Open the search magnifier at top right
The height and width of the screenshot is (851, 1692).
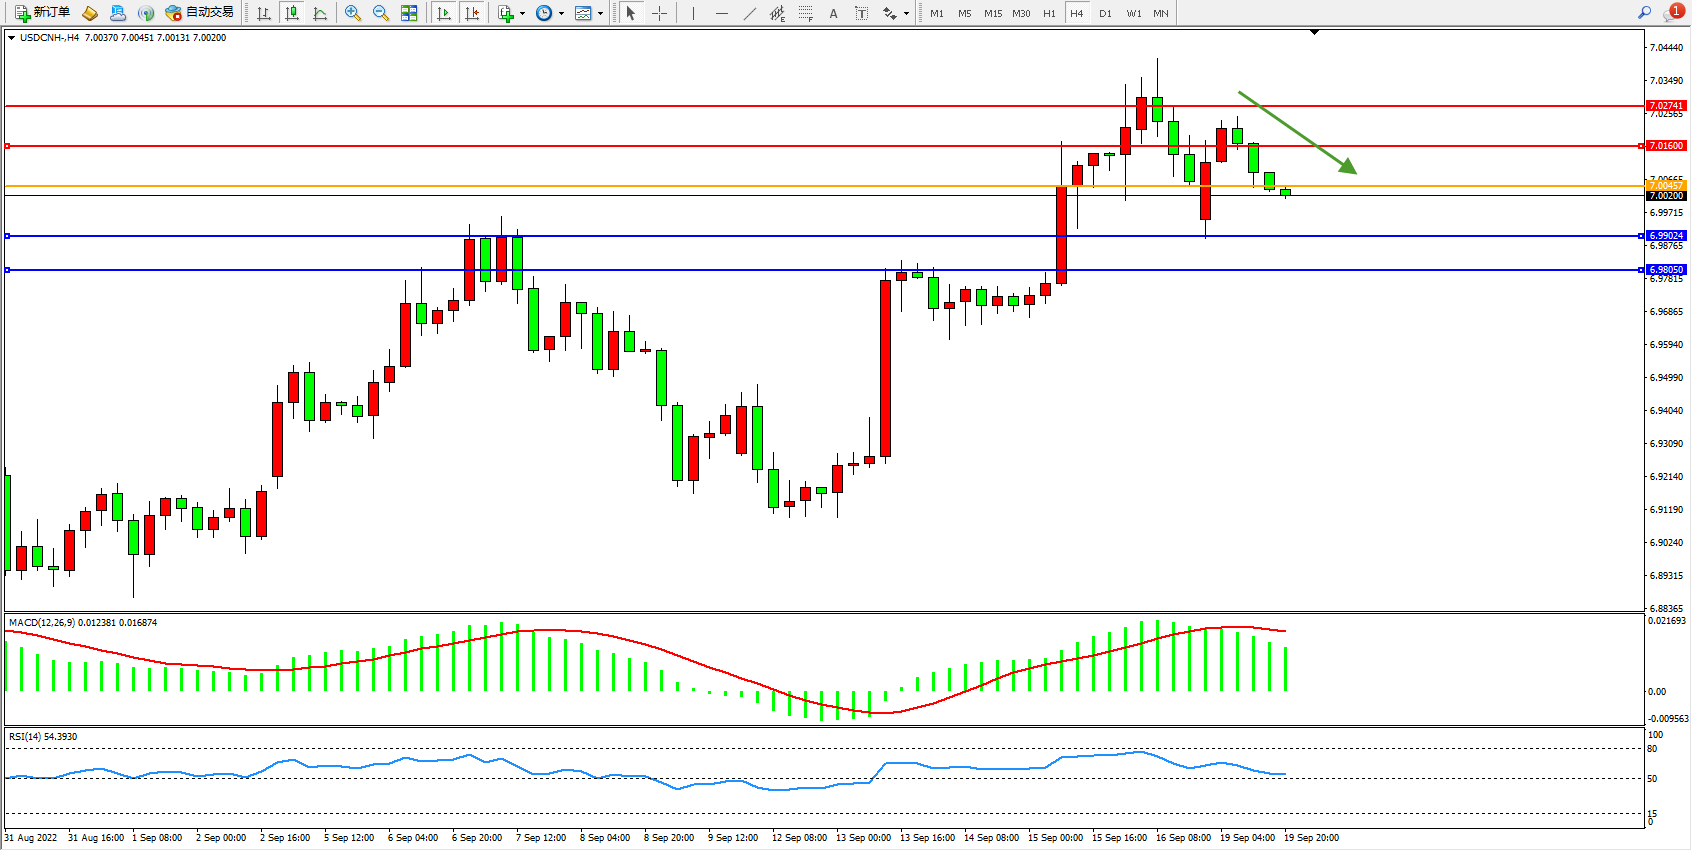point(1644,13)
